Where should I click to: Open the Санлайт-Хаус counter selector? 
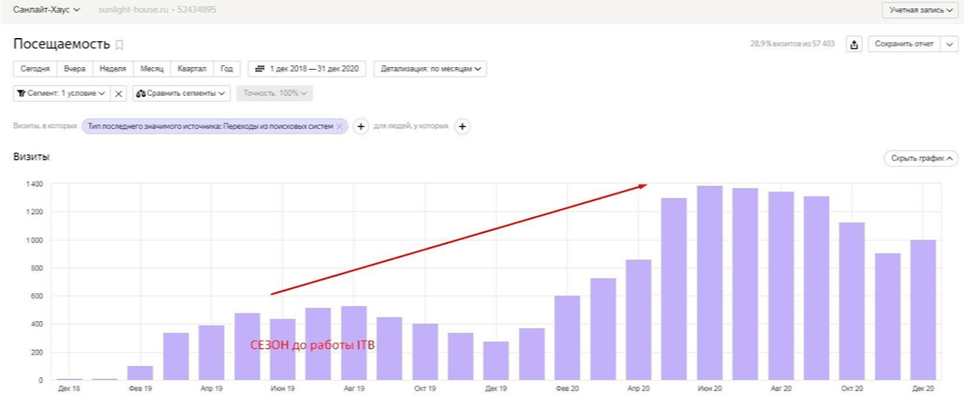tap(46, 10)
